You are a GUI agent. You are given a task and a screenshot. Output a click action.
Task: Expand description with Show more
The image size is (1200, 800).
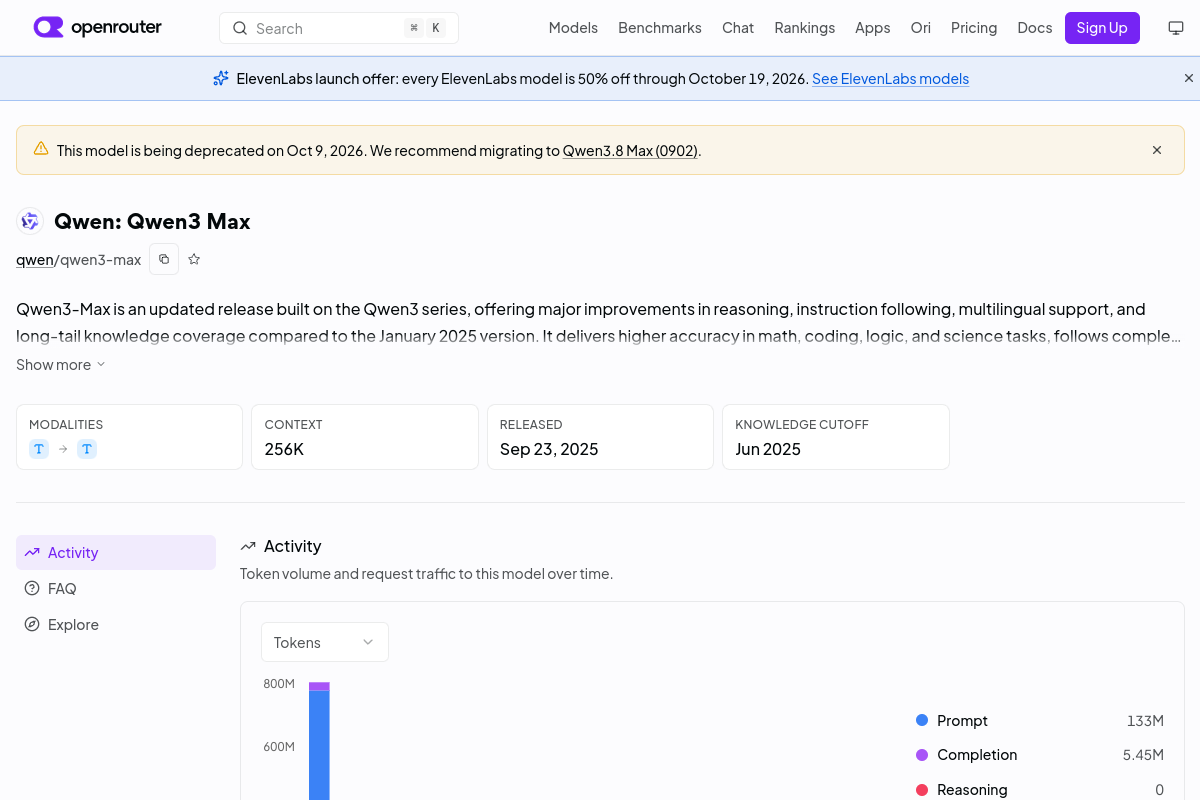[61, 365]
